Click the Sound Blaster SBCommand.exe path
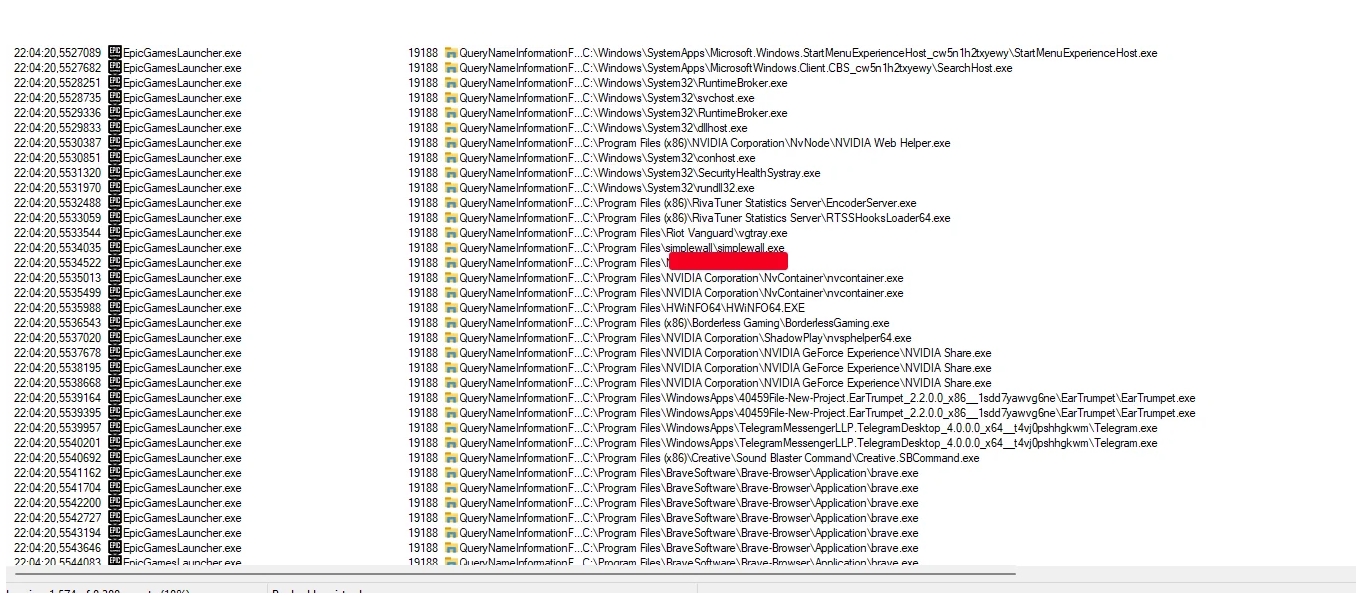The image size is (1356, 596). 781,458
